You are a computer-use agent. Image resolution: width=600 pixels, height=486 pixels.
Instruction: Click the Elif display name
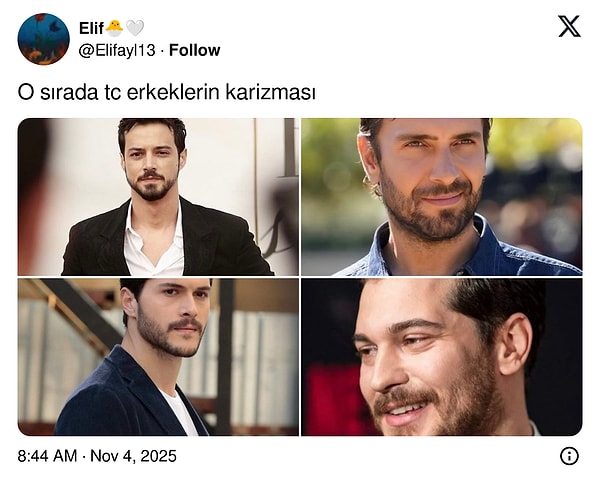[91, 28]
